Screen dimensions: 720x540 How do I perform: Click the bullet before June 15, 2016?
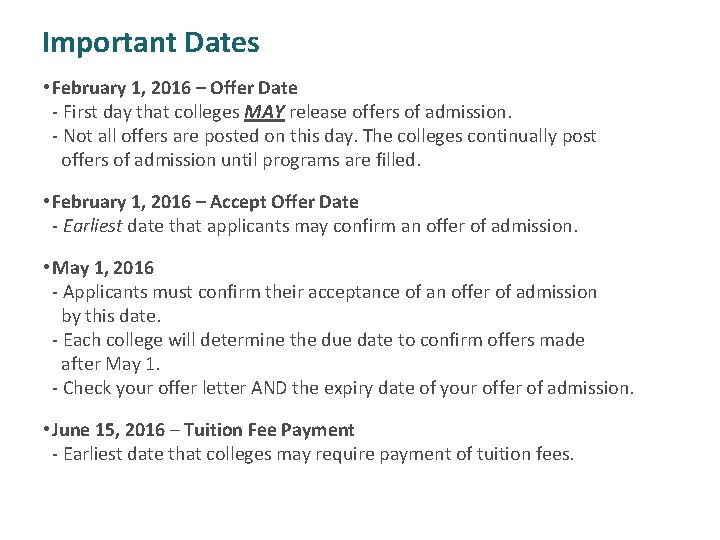(x=46, y=430)
